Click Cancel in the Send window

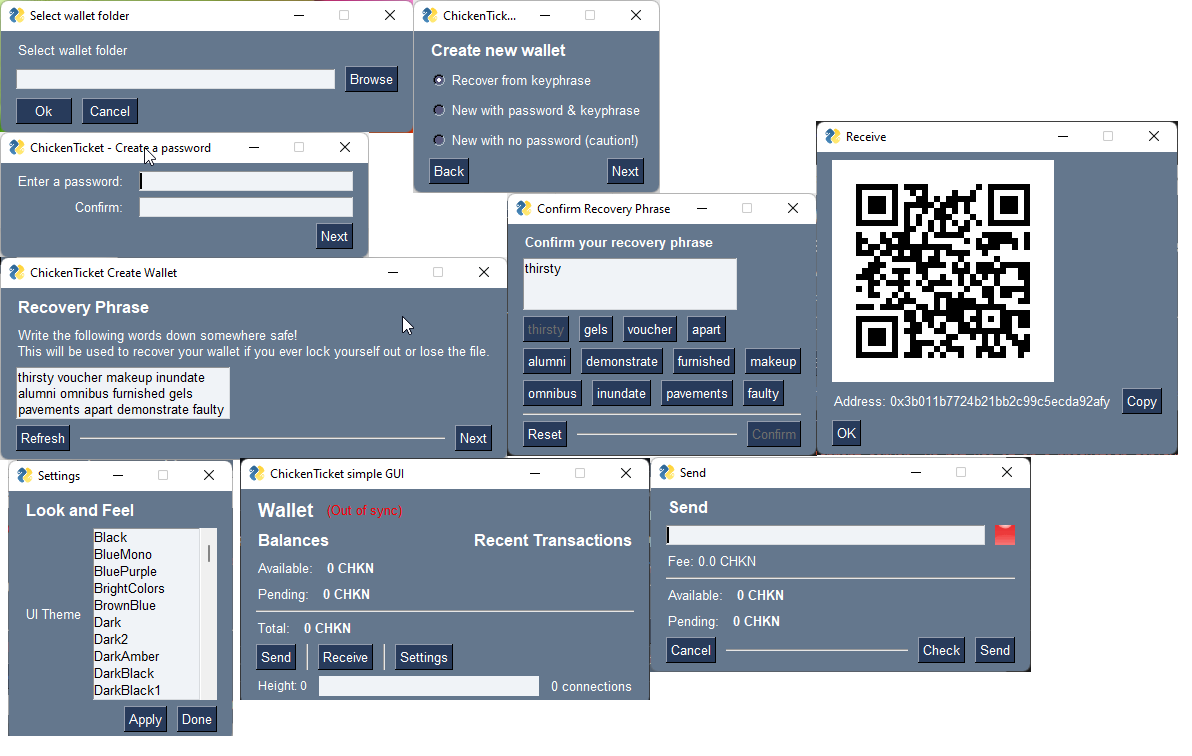pyautogui.click(x=690, y=650)
